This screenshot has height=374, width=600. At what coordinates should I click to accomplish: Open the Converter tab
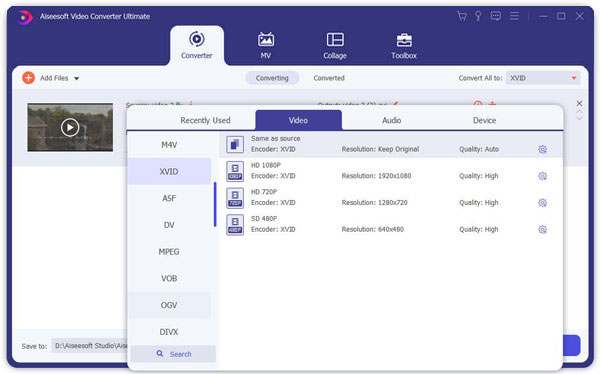coord(197,45)
